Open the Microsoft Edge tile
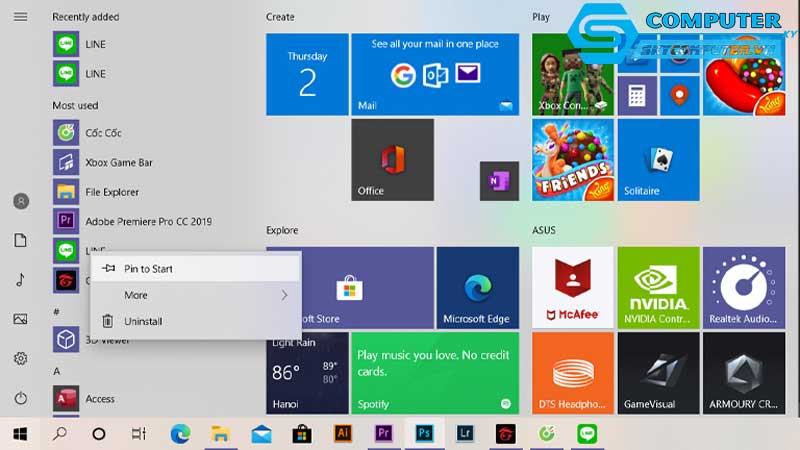Image resolution: width=800 pixels, height=450 pixels. 477,289
